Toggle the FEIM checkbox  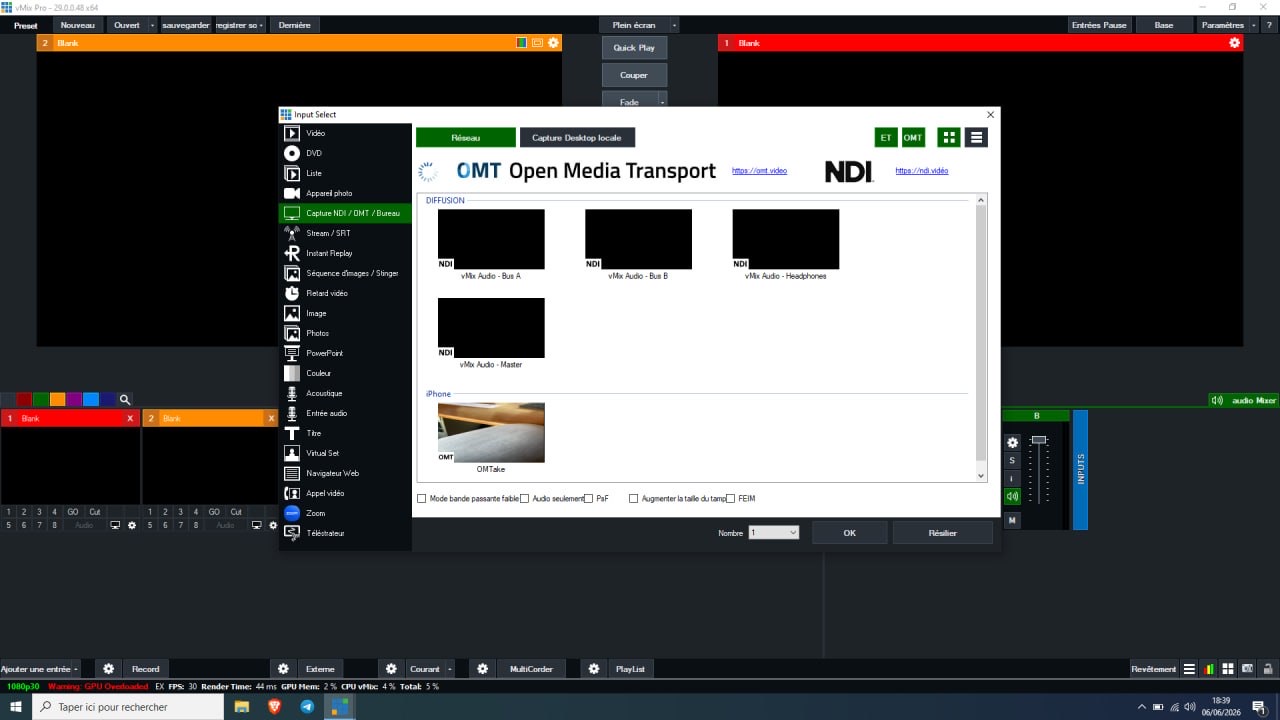pos(731,498)
